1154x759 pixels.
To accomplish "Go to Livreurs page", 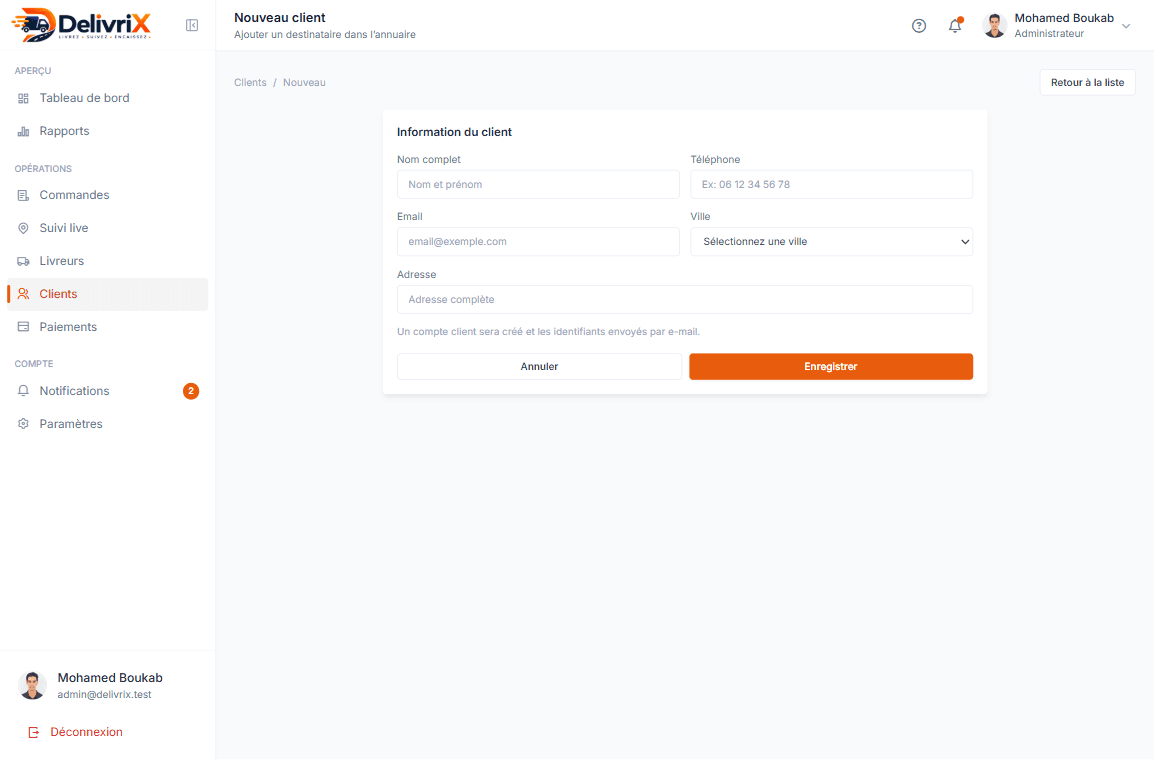I will 107,261.
